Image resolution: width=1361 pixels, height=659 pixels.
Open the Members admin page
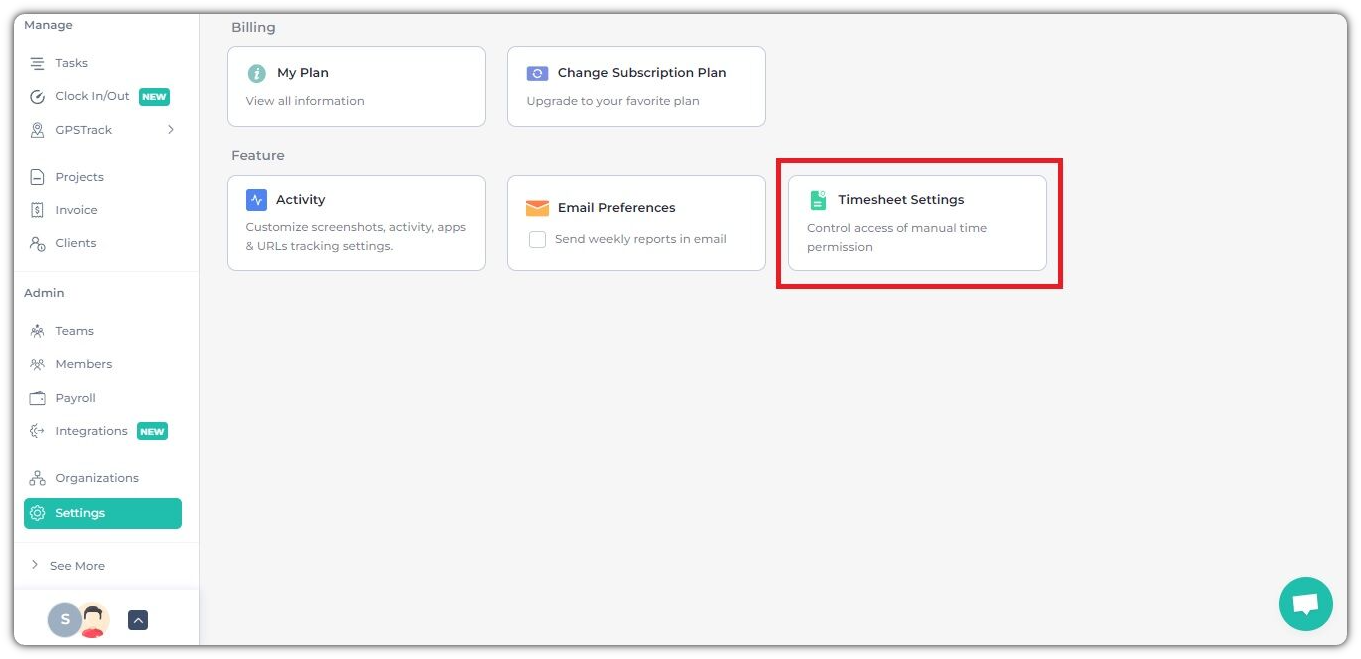pyautogui.click(x=83, y=364)
